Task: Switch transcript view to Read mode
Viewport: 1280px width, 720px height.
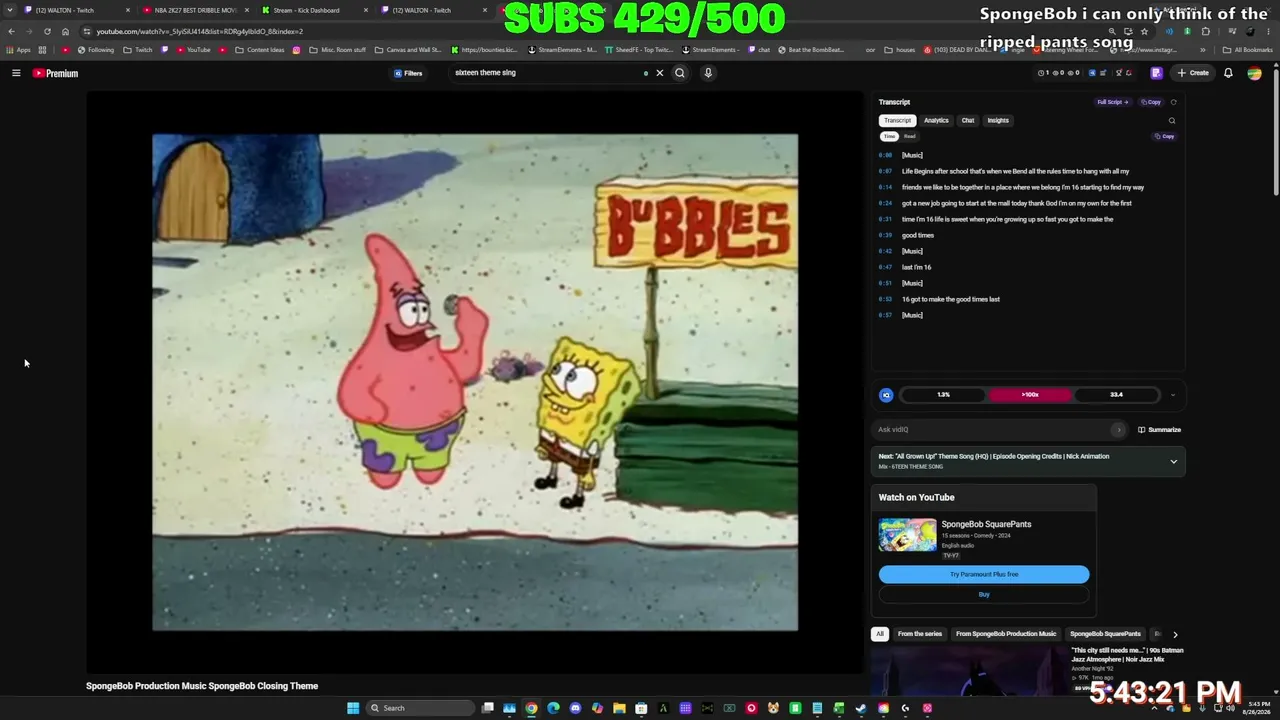Action: [x=910, y=136]
